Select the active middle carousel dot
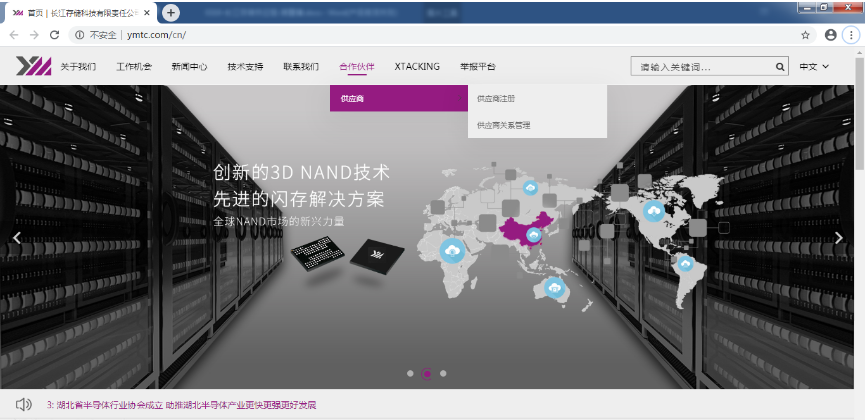This screenshot has height=420, width=865. point(427,374)
